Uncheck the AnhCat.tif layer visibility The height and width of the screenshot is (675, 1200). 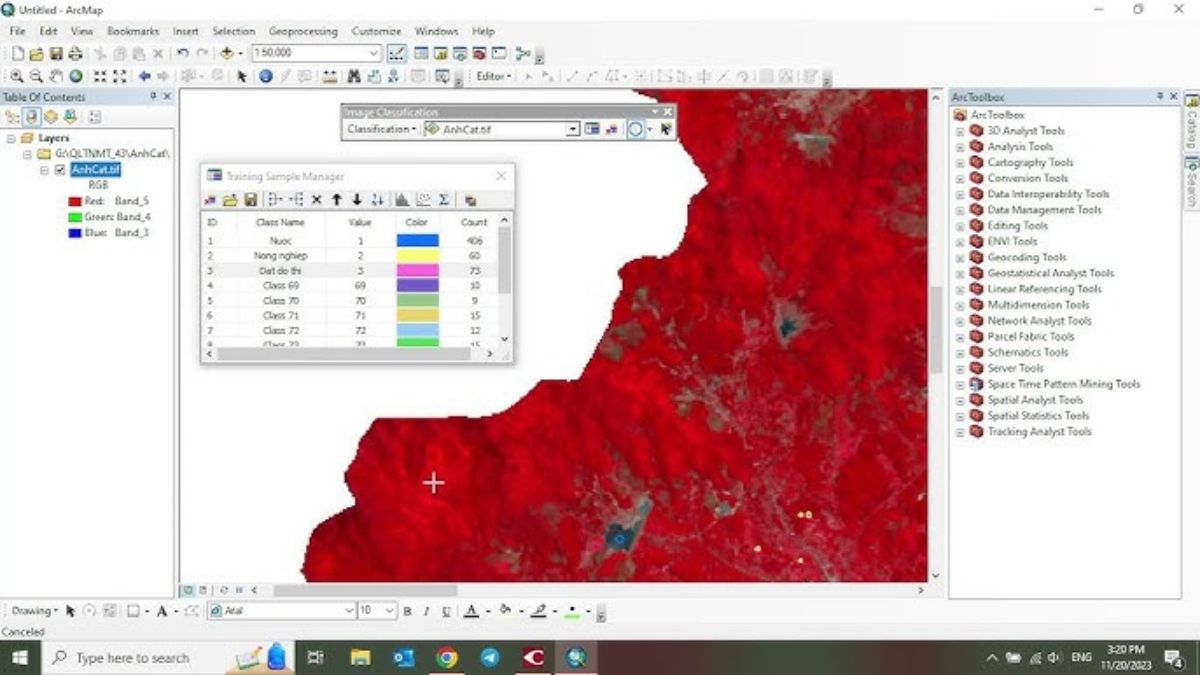(60, 170)
